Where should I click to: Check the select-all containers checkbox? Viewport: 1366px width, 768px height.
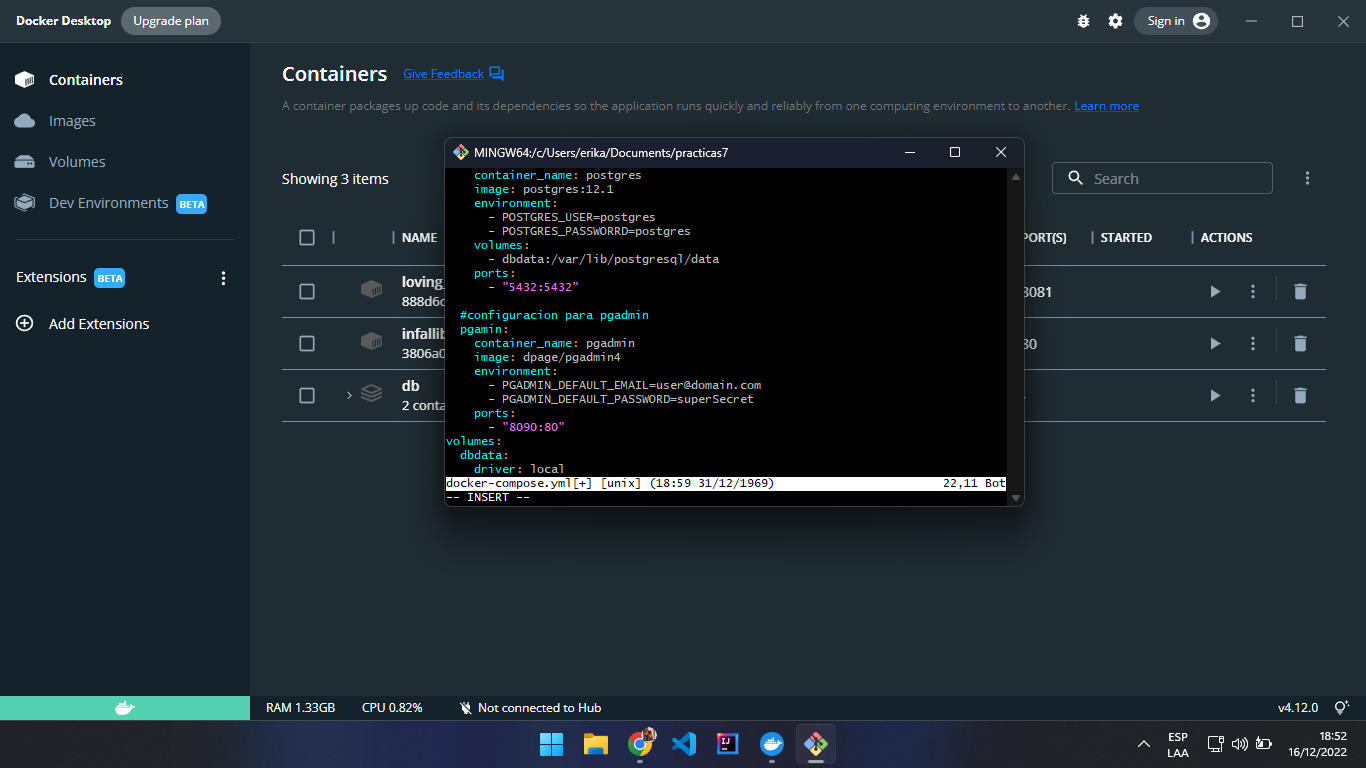307,237
